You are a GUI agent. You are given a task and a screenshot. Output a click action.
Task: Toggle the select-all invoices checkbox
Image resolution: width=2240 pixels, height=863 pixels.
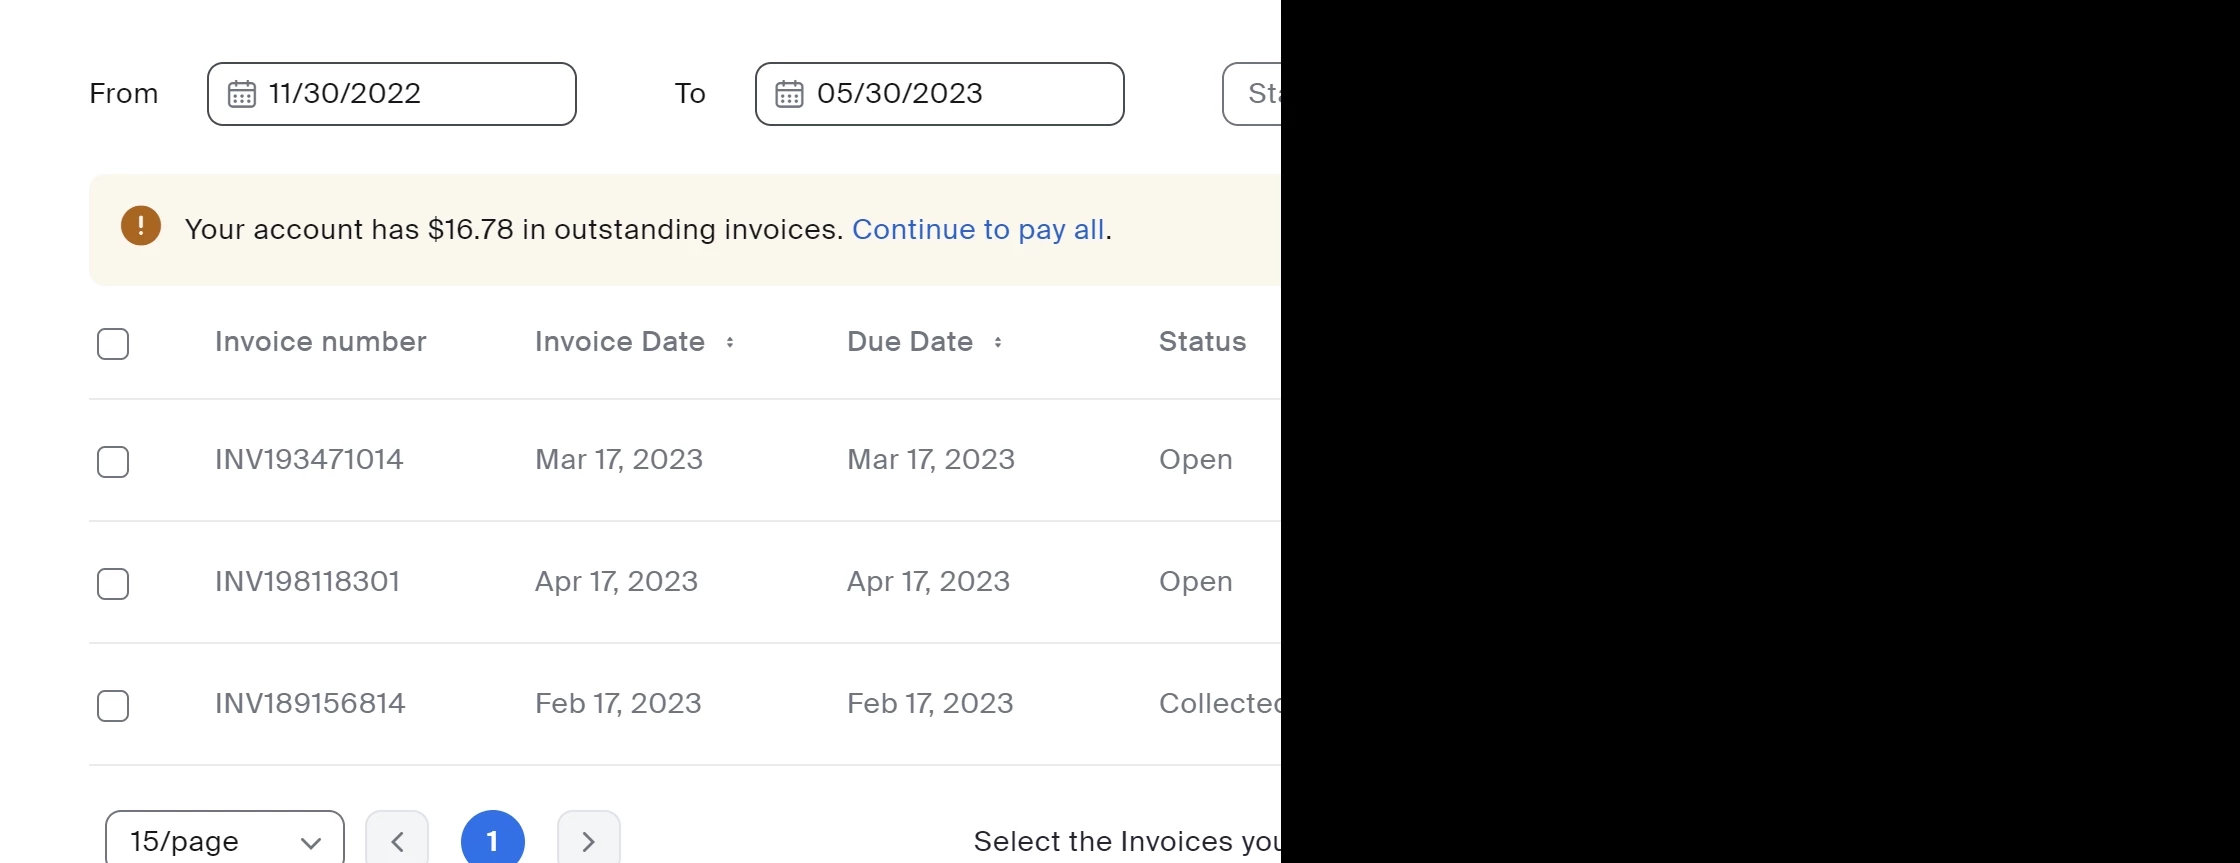click(x=113, y=344)
